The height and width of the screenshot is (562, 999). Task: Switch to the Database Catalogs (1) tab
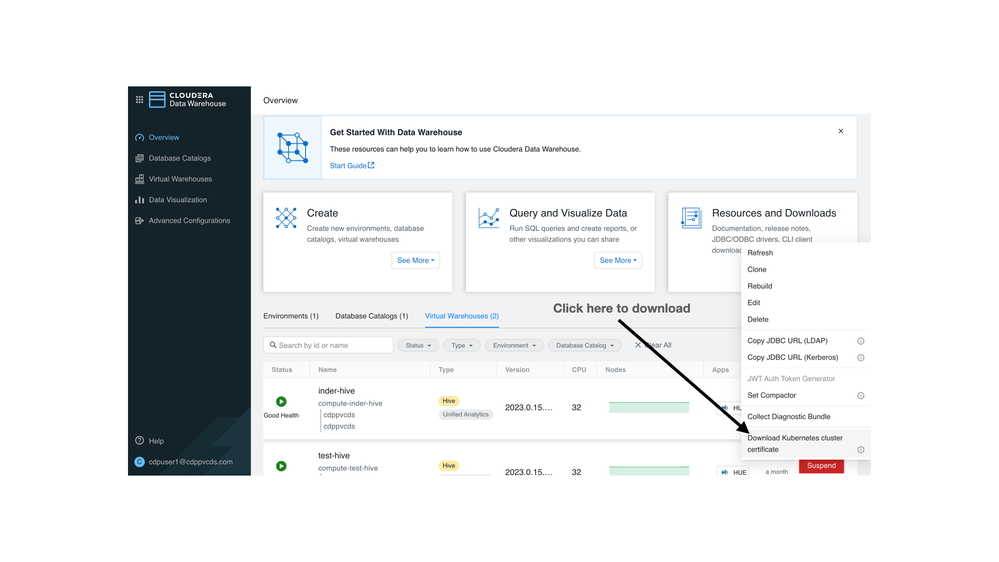[371, 316]
